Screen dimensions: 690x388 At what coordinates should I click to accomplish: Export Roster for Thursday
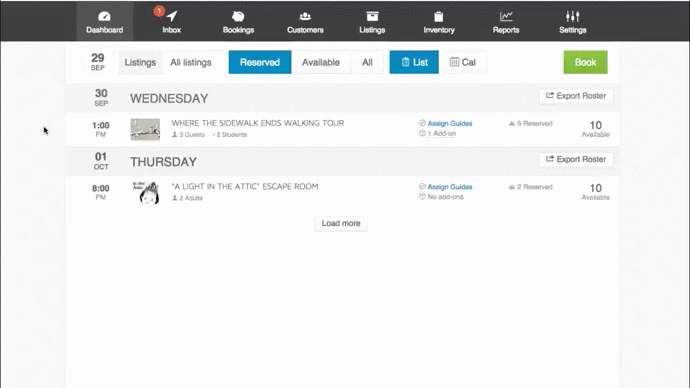pyautogui.click(x=576, y=159)
